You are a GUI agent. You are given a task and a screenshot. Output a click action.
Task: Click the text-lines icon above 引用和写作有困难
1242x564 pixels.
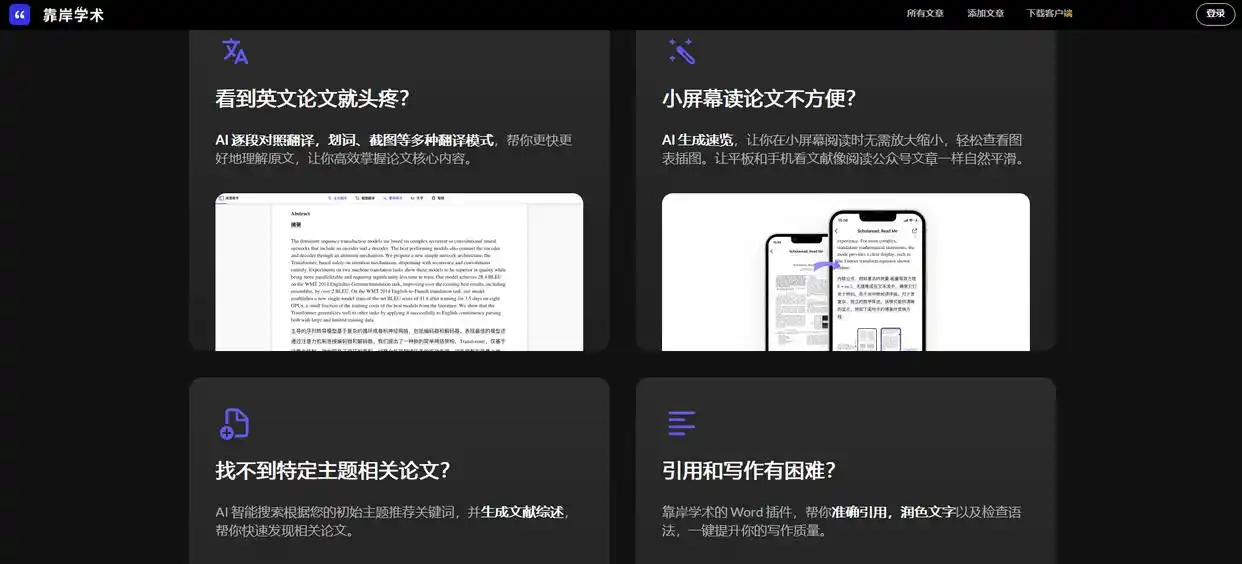(x=681, y=423)
